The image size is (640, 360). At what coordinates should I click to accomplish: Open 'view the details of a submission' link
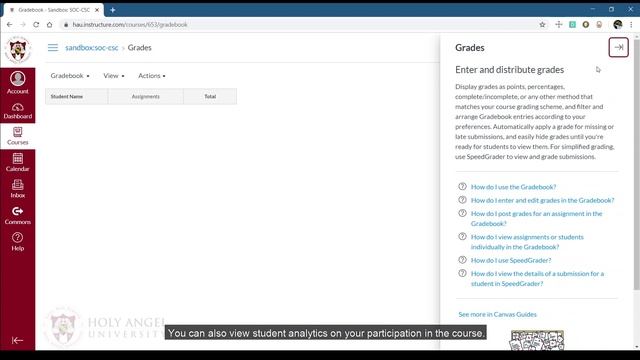pyautogui.click(x=537, y=278)
